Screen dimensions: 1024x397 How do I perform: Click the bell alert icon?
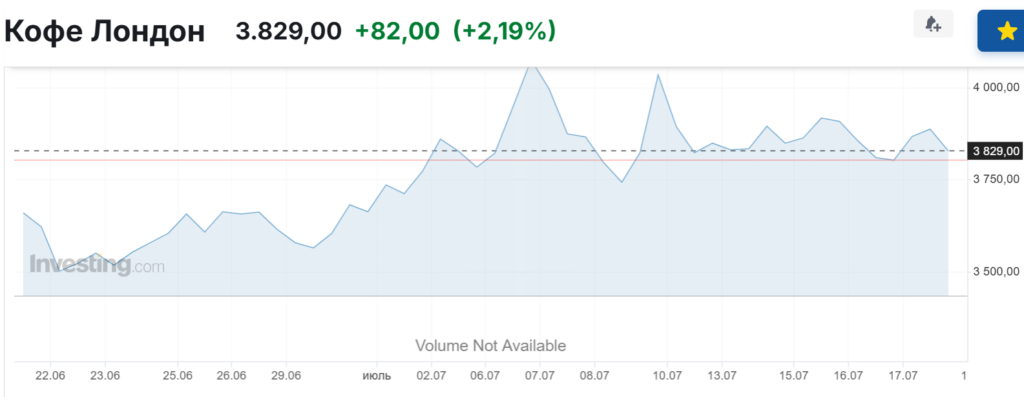(933, 24)
